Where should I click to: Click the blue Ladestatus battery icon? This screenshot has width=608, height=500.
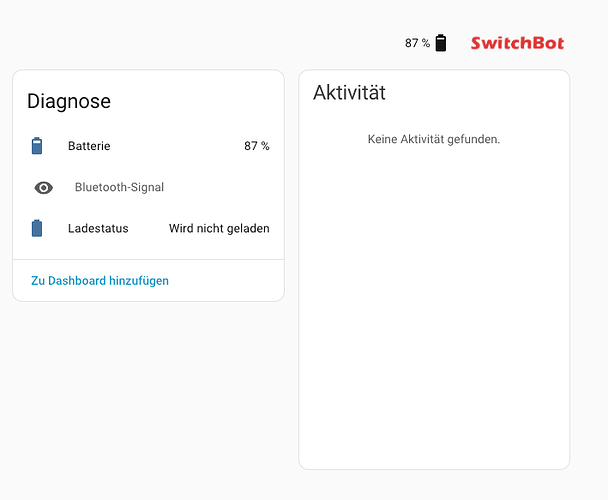tap(37, 228)
